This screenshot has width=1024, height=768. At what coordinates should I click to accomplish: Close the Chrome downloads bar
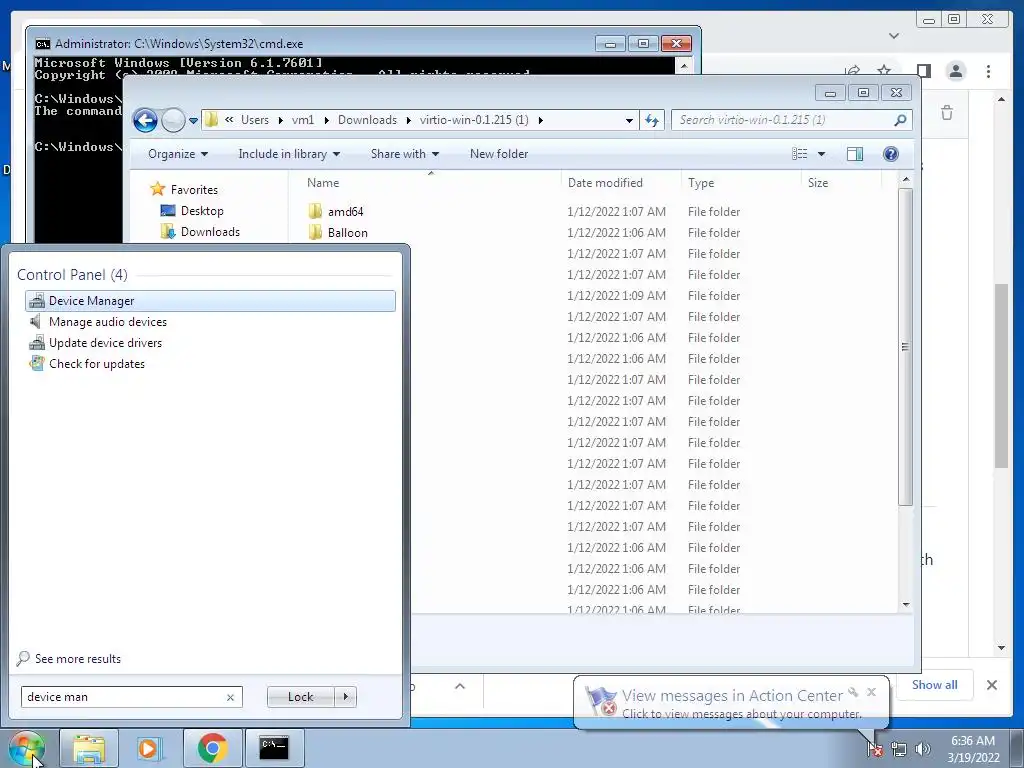(991, 685)
